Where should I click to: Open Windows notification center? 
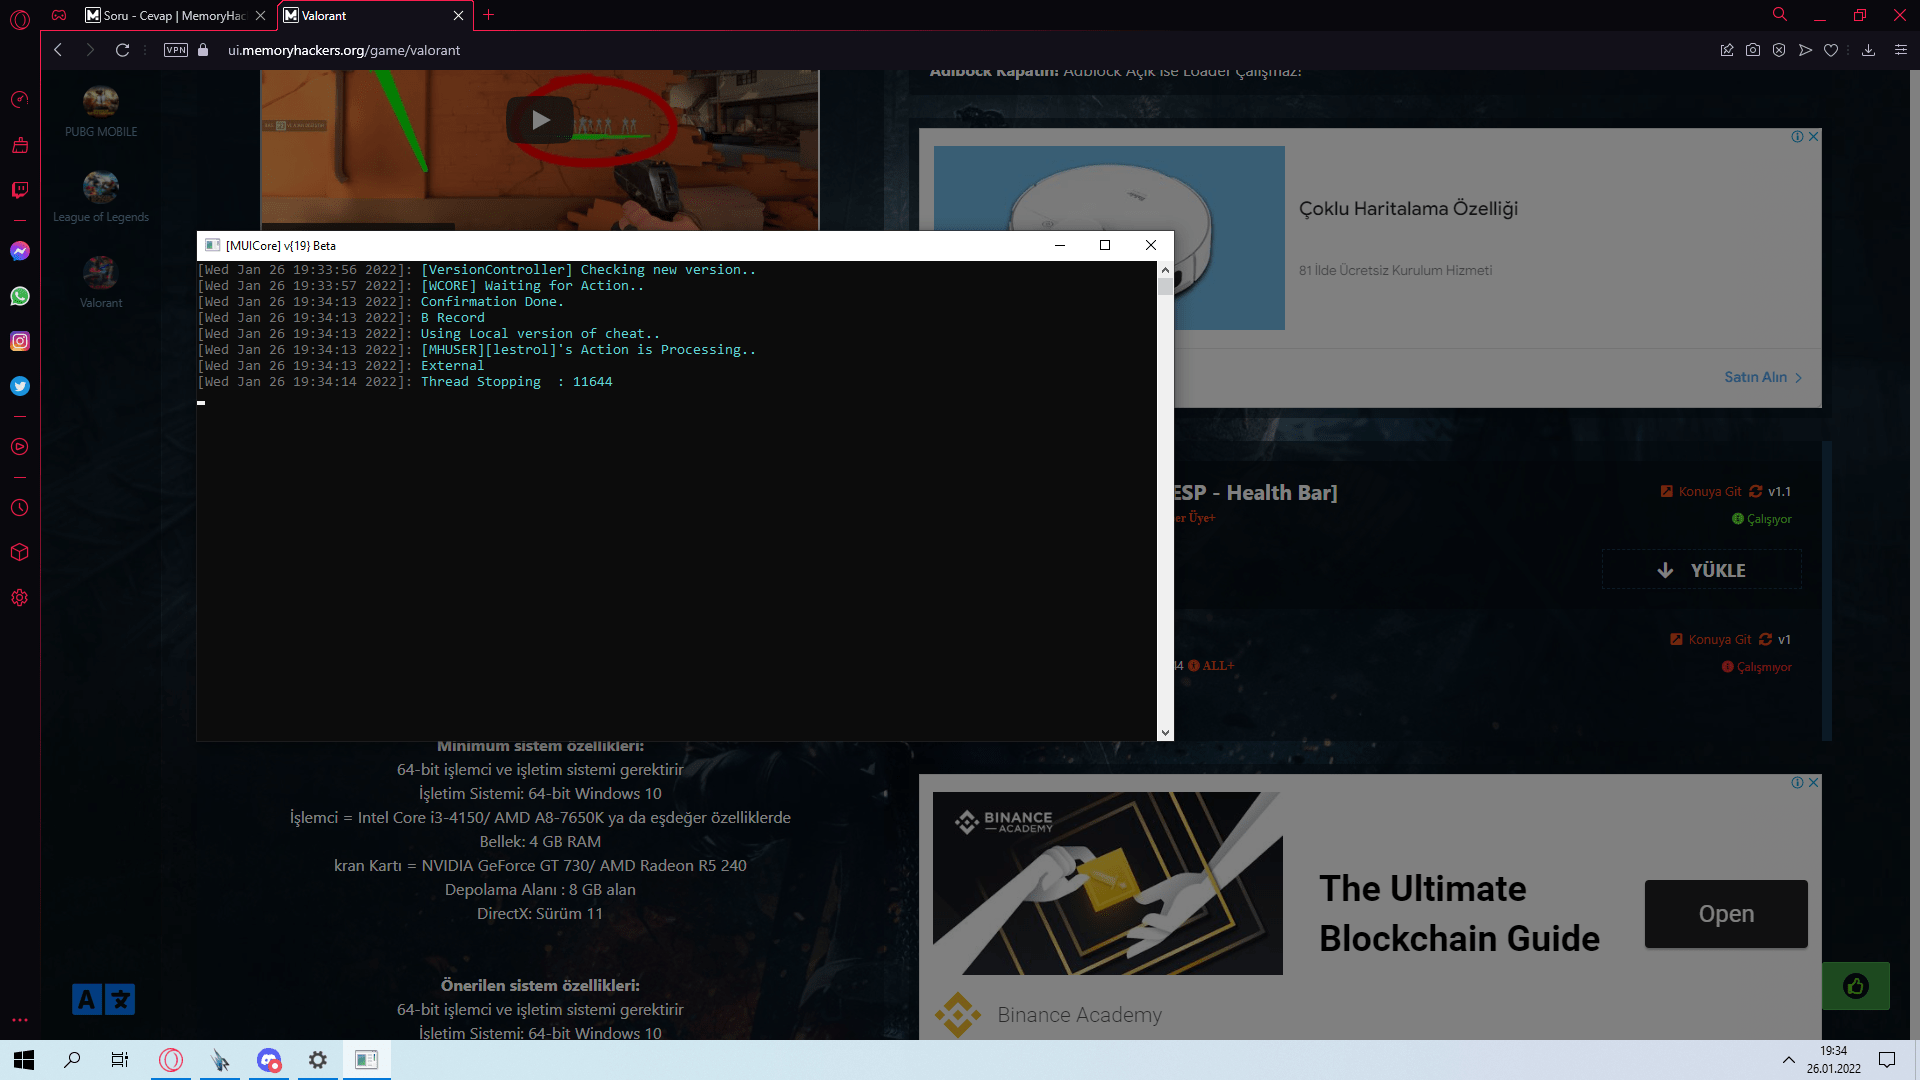click(1887, 1060)
